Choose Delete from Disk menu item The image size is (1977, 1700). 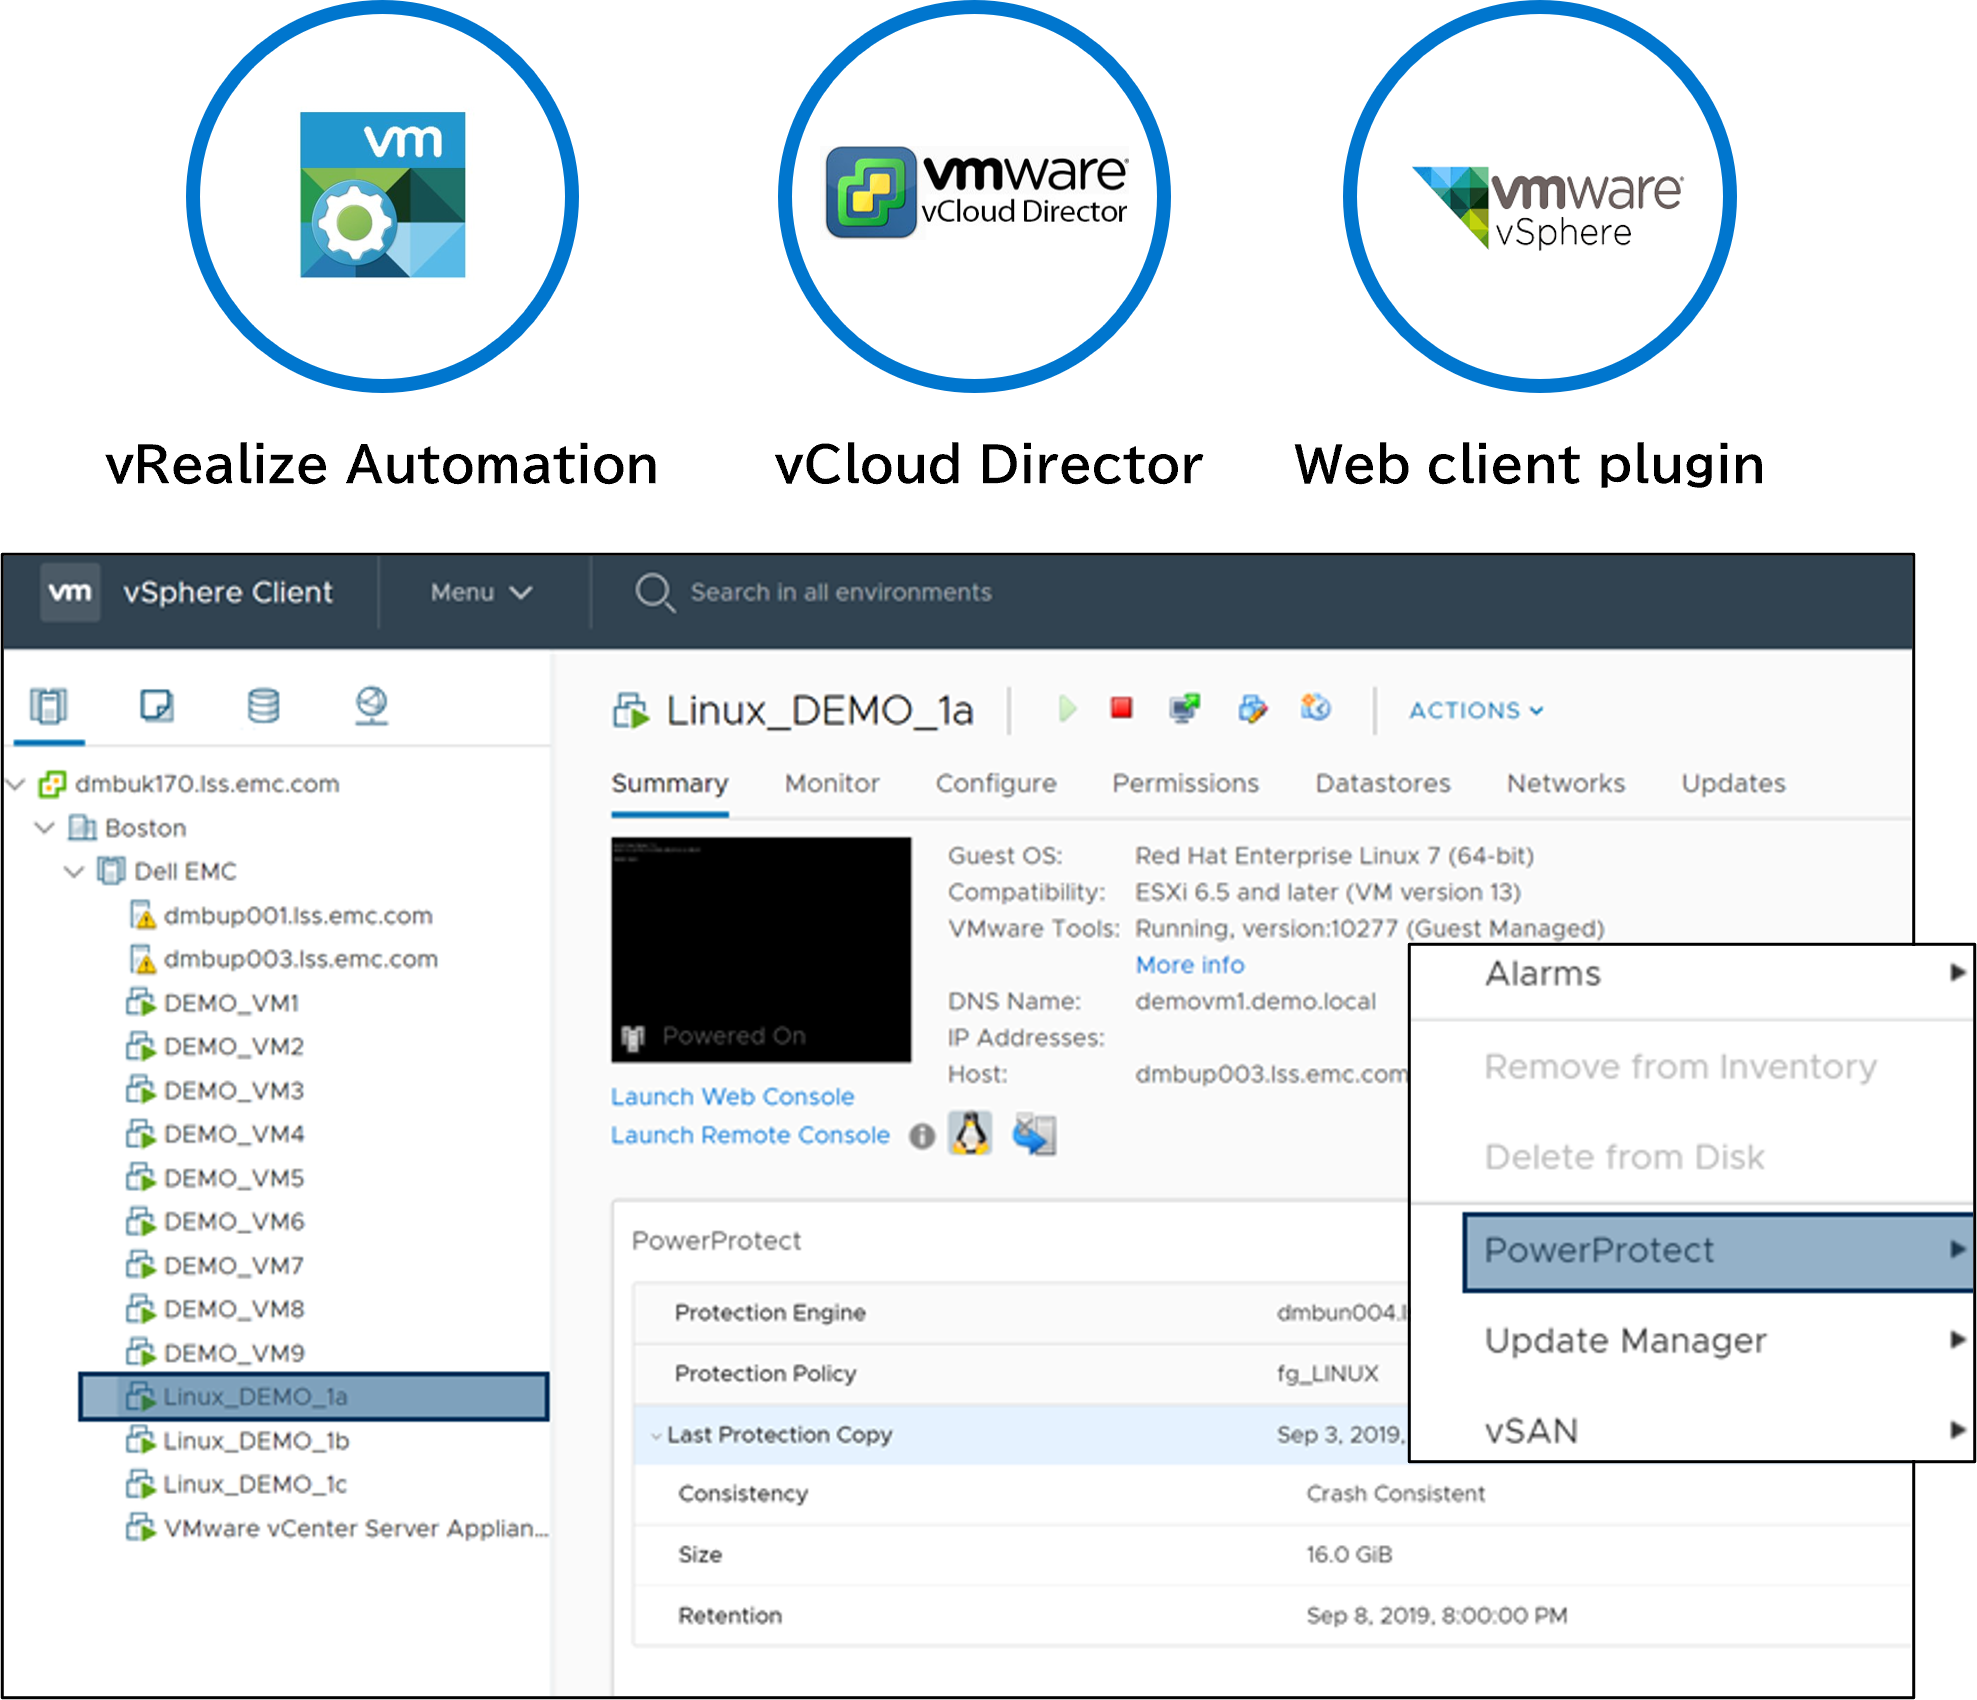tap(1624, 1157)
